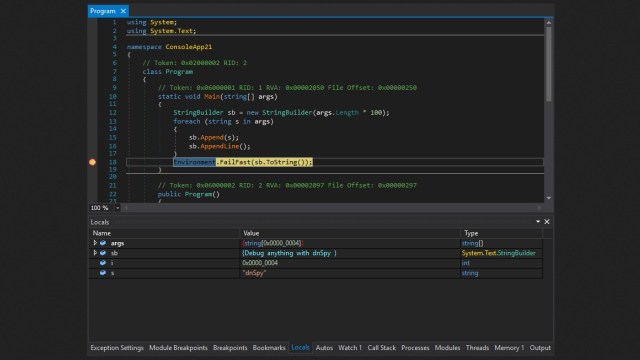Viewport: 640px width, 360px height.
Task: Close the Program tab
Action: coord(123,11)
